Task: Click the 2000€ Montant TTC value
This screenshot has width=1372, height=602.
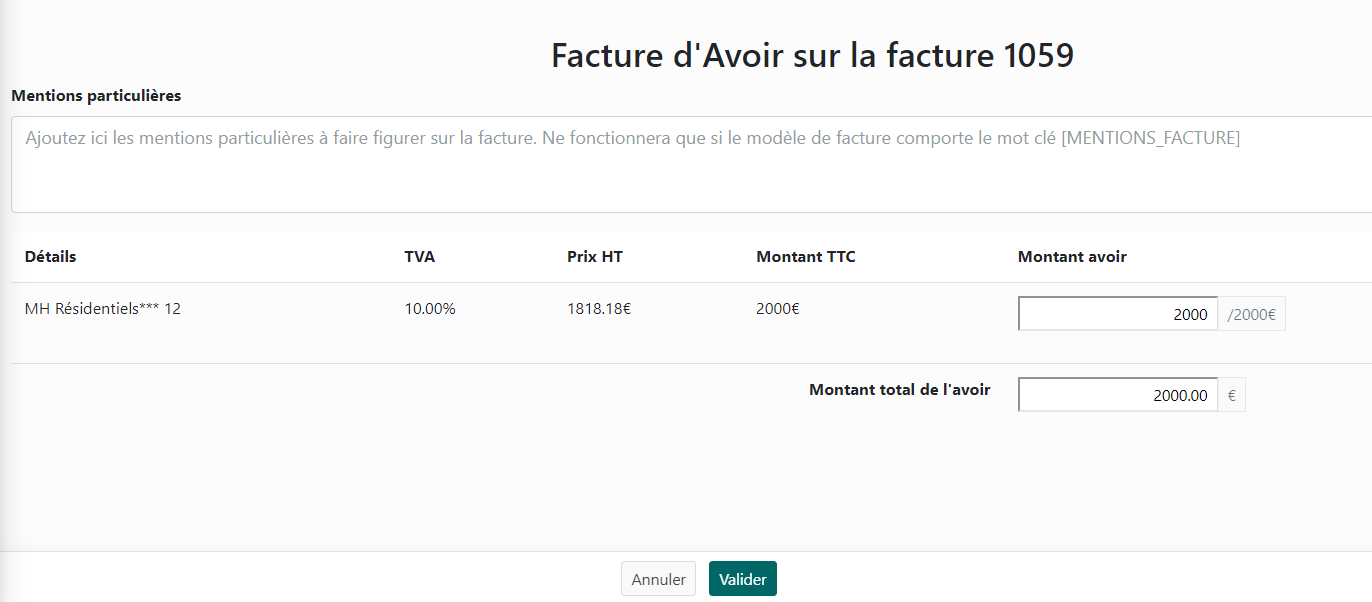Action: click(x=777, y=309)
